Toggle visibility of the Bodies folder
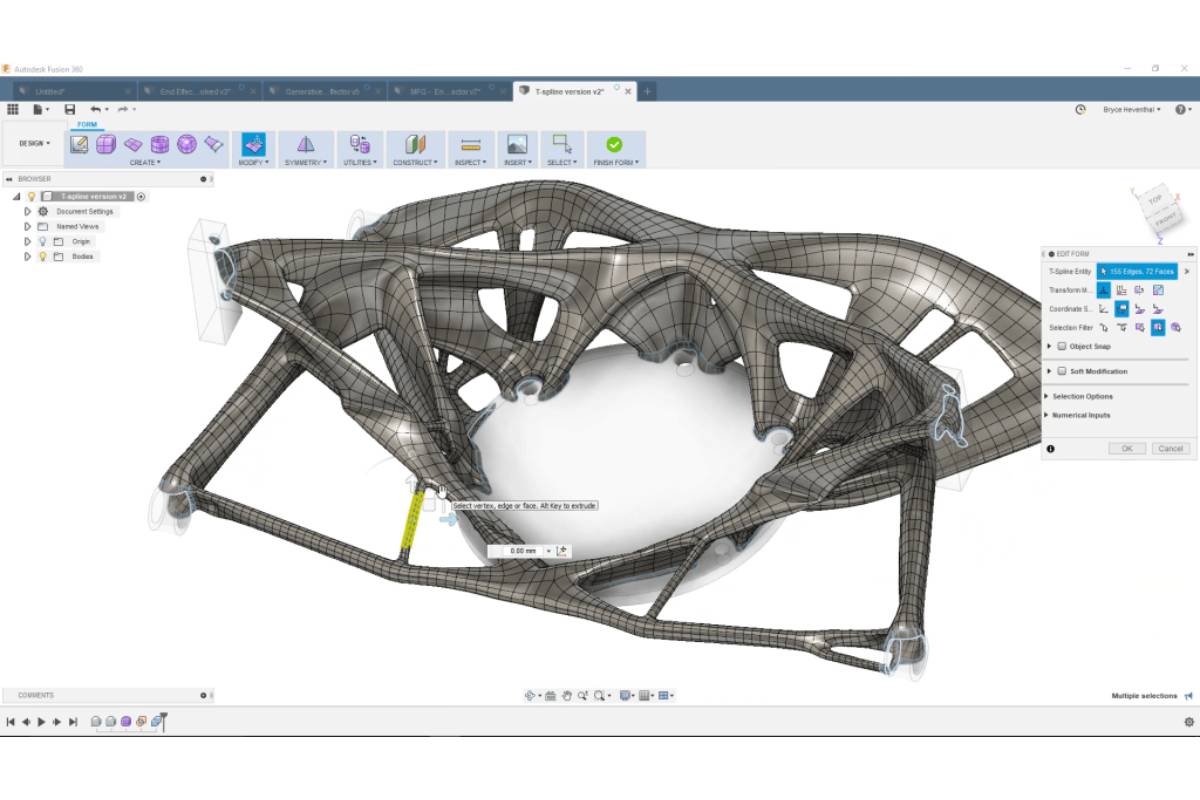This screenshot has height=800, width=1200. point(42,256)
